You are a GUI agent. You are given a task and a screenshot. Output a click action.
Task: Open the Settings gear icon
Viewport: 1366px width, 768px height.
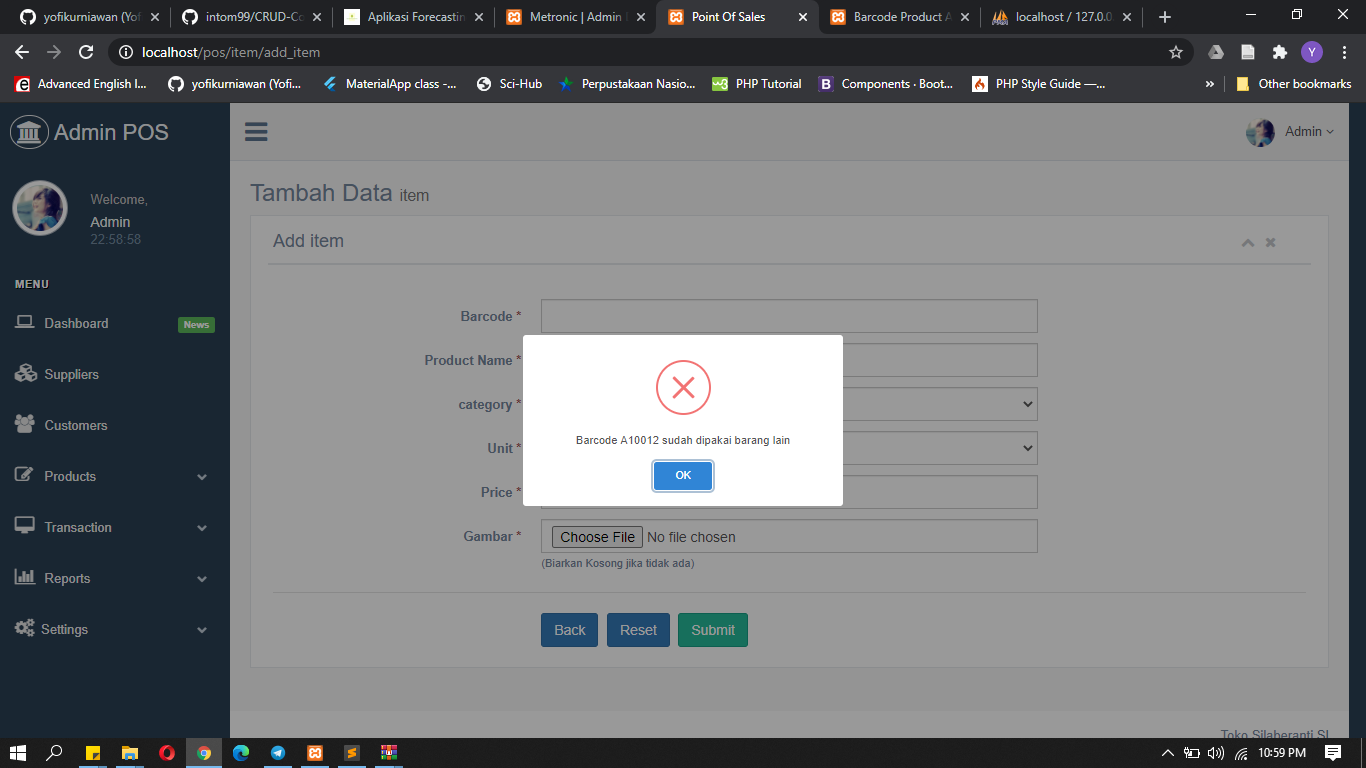coord(26,628)
